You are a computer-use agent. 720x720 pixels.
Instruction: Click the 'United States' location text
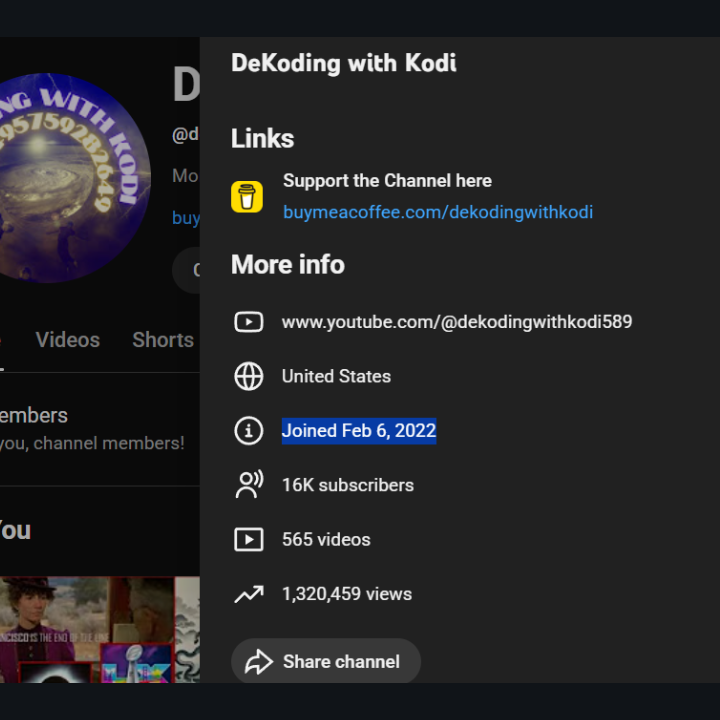click(x=336, y=377)
